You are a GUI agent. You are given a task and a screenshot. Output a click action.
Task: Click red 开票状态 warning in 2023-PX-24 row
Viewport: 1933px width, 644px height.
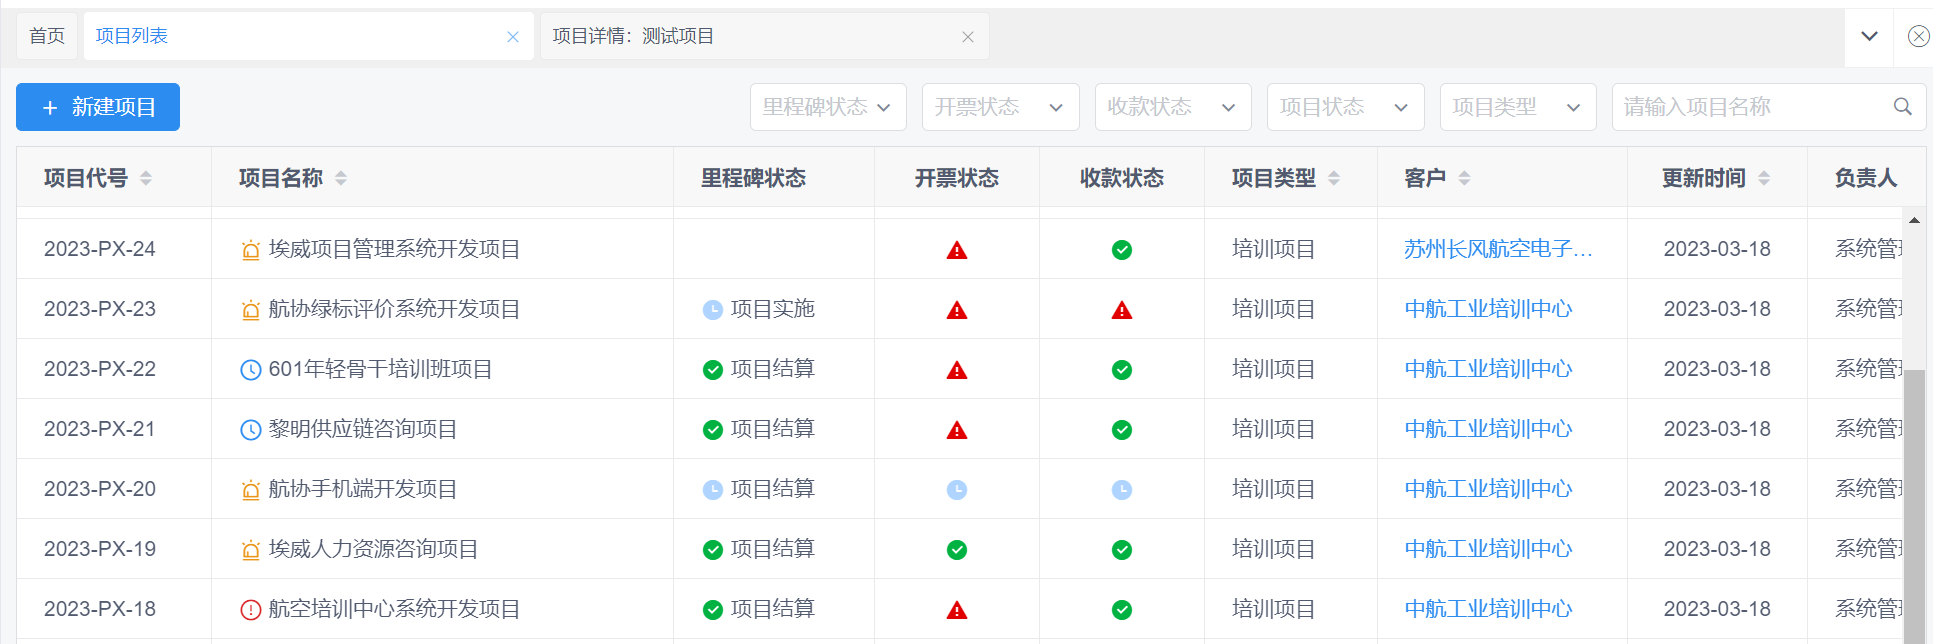957,250
